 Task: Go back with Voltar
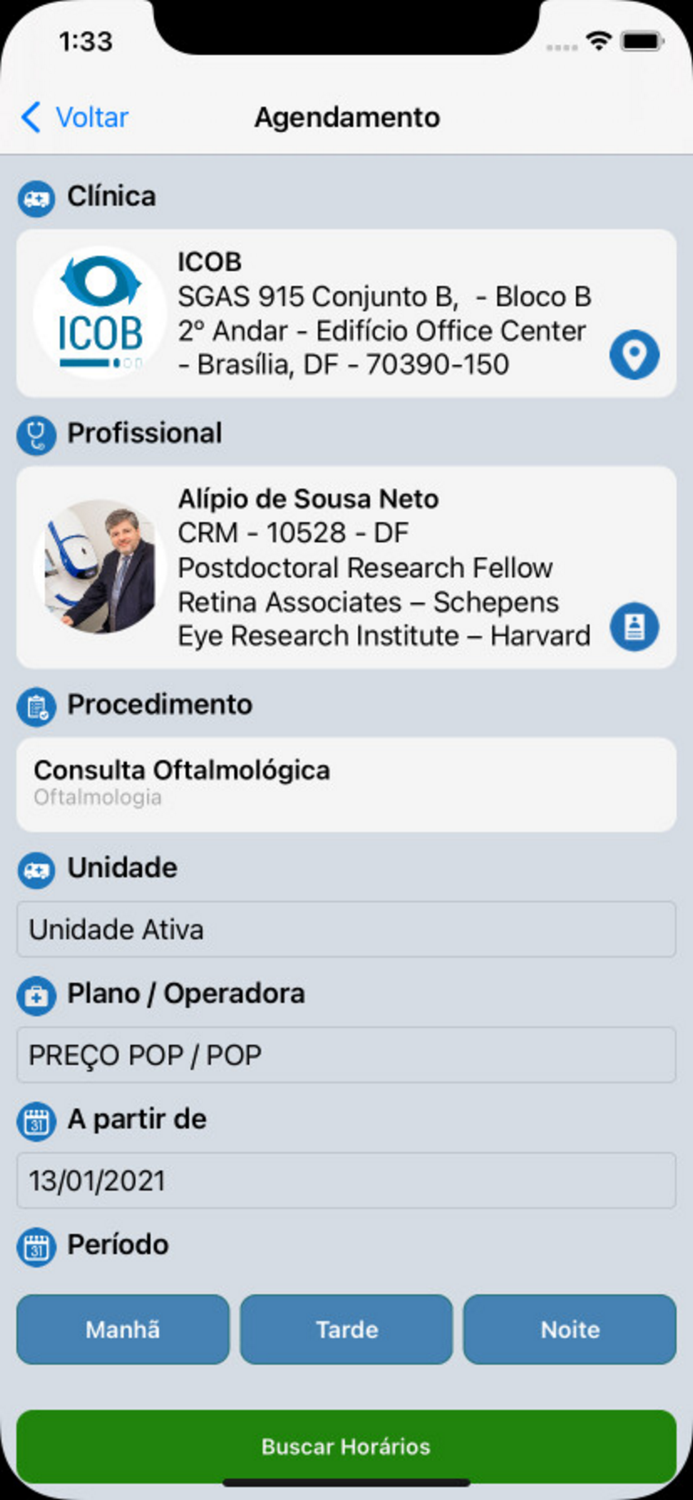tap(75, 118)
